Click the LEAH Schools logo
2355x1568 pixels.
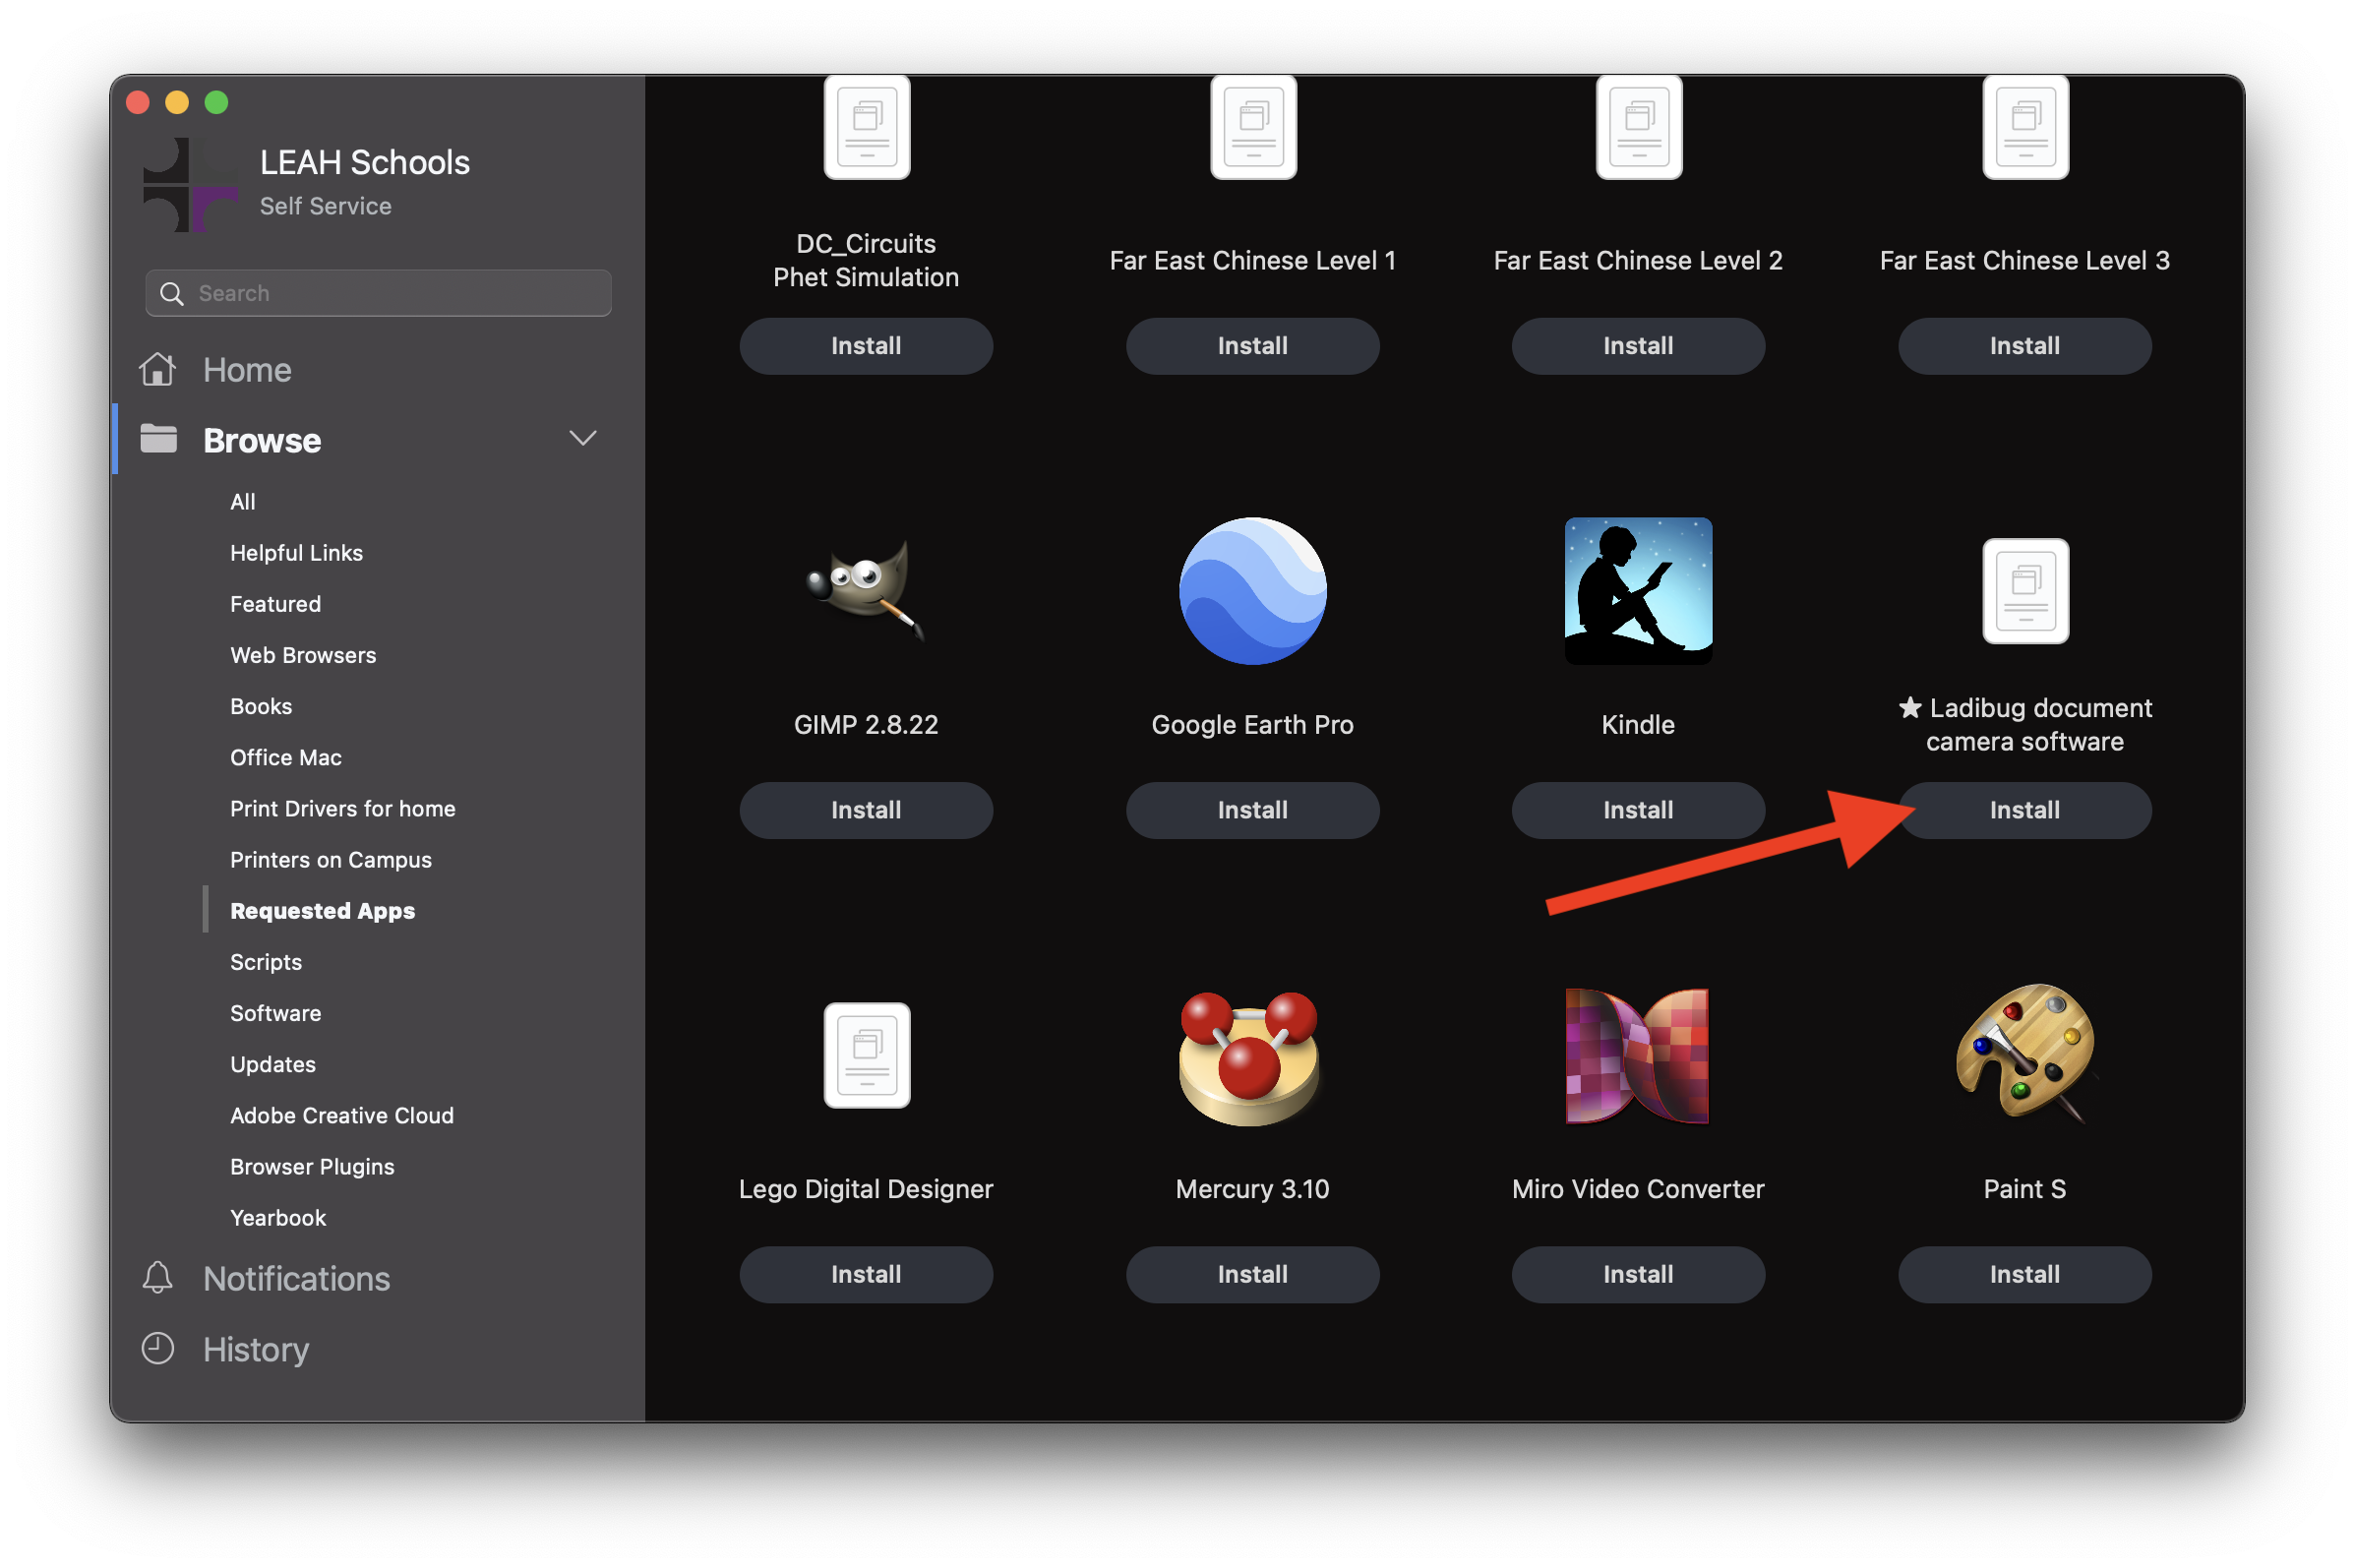pyautogui.click(x=190, y=185)
